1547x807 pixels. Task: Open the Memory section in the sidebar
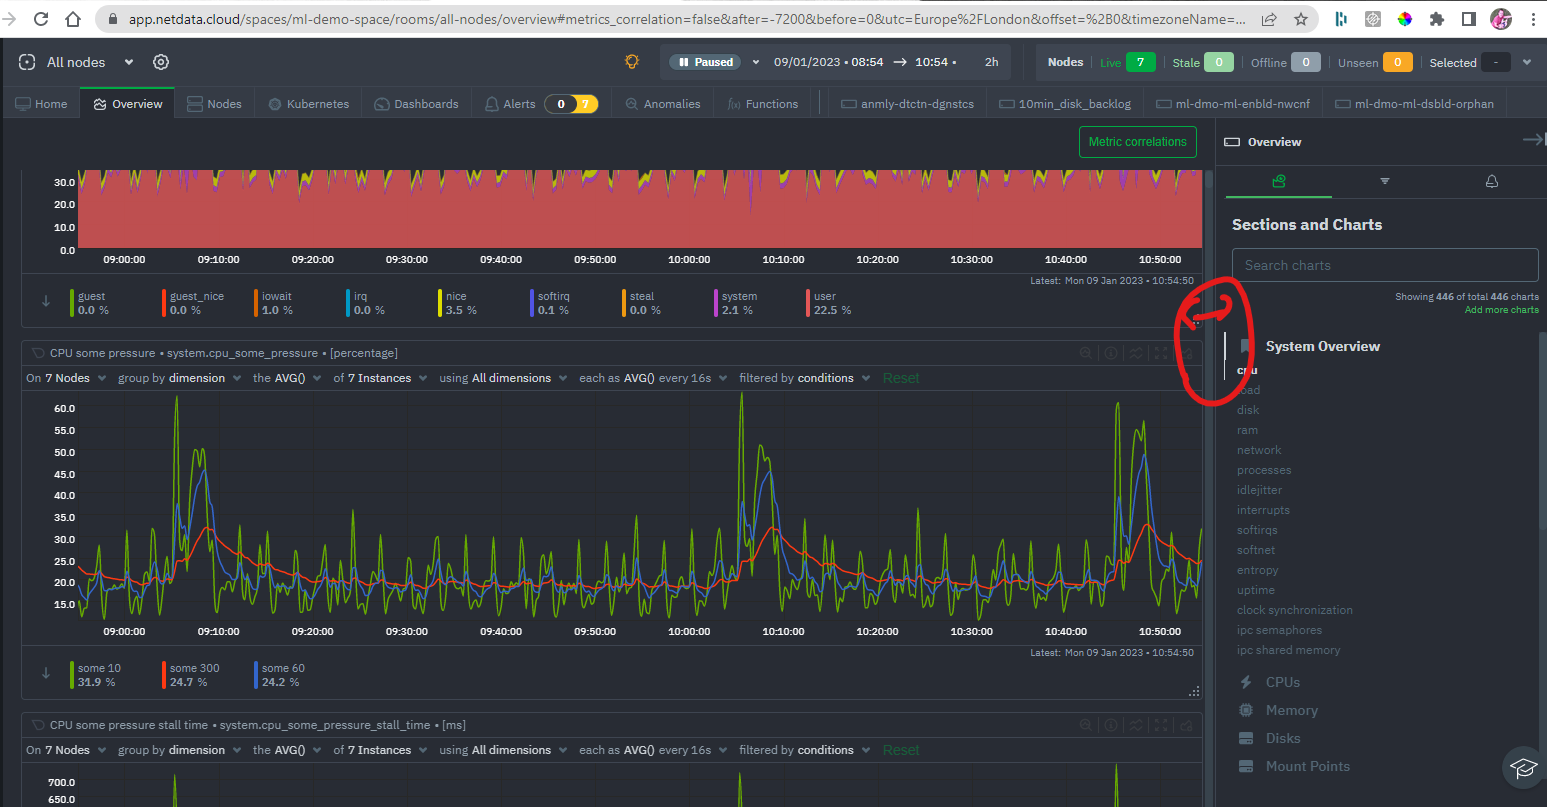coord(1291,710)
